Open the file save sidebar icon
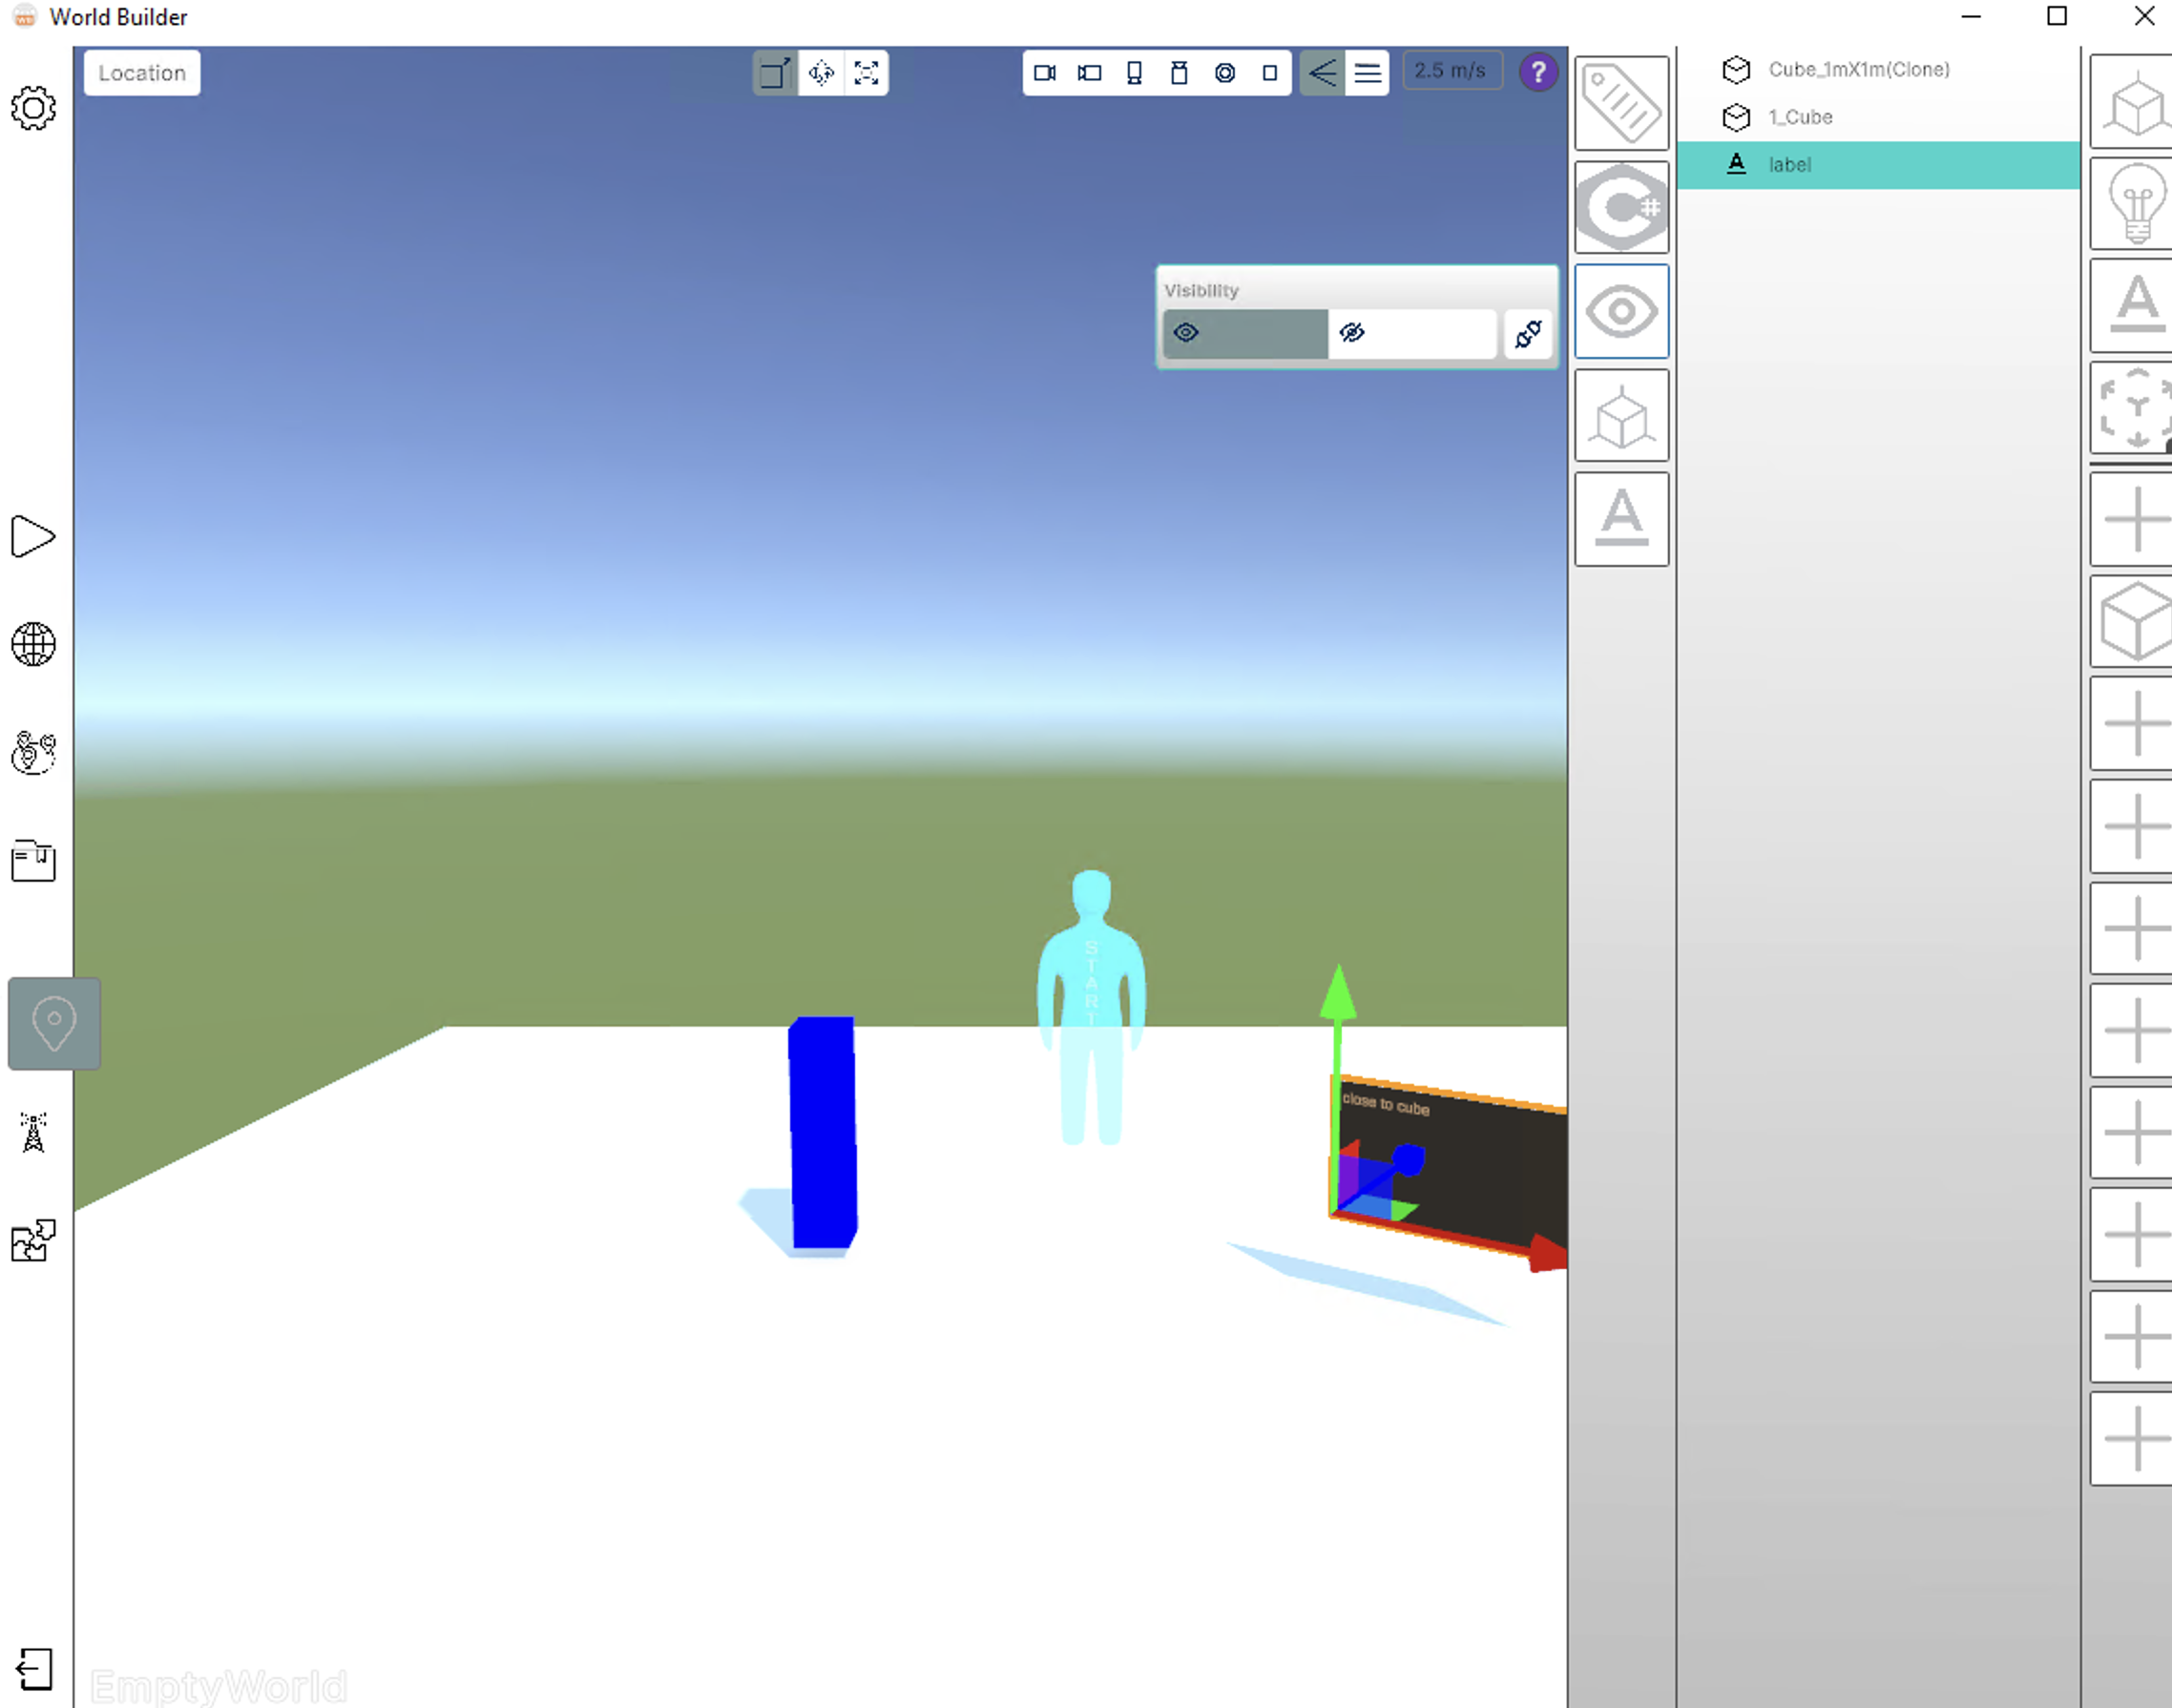Viewport: 2172px width, 1708px height. [x=33, y=862]
